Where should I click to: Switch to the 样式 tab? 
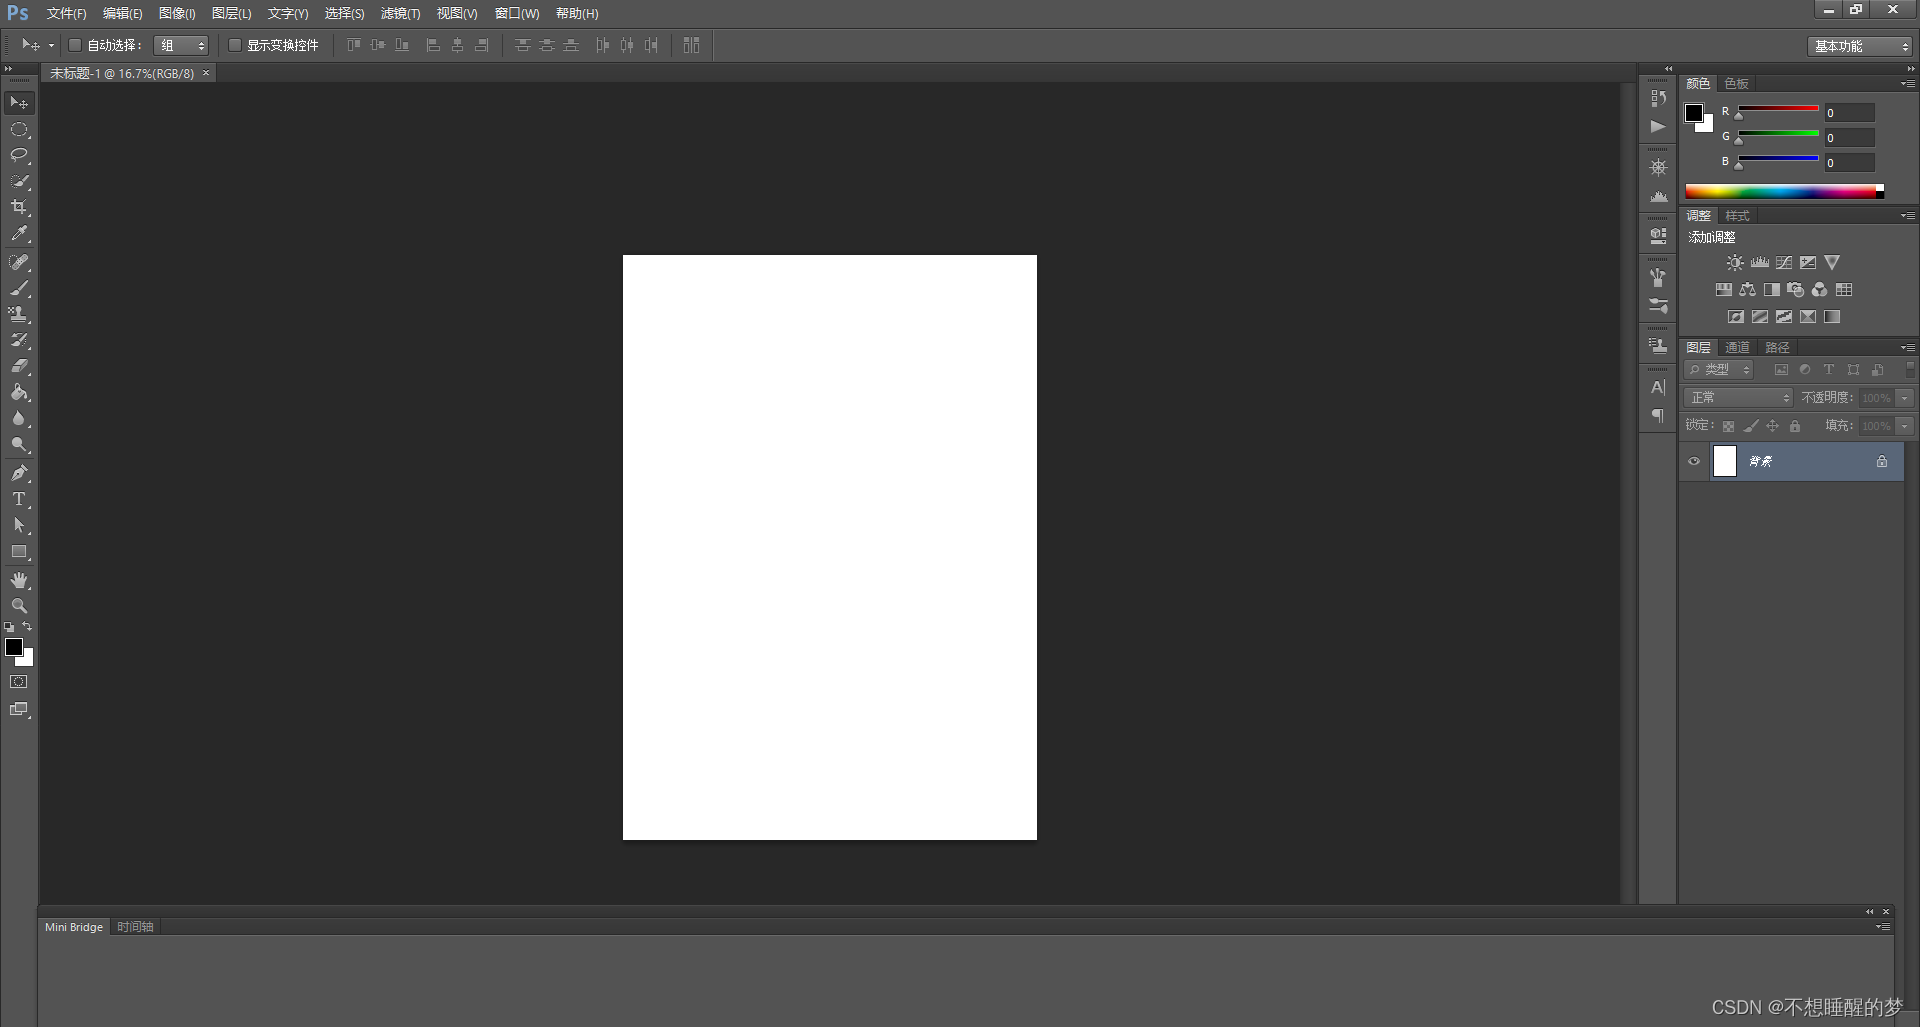tap(1738, 216)
